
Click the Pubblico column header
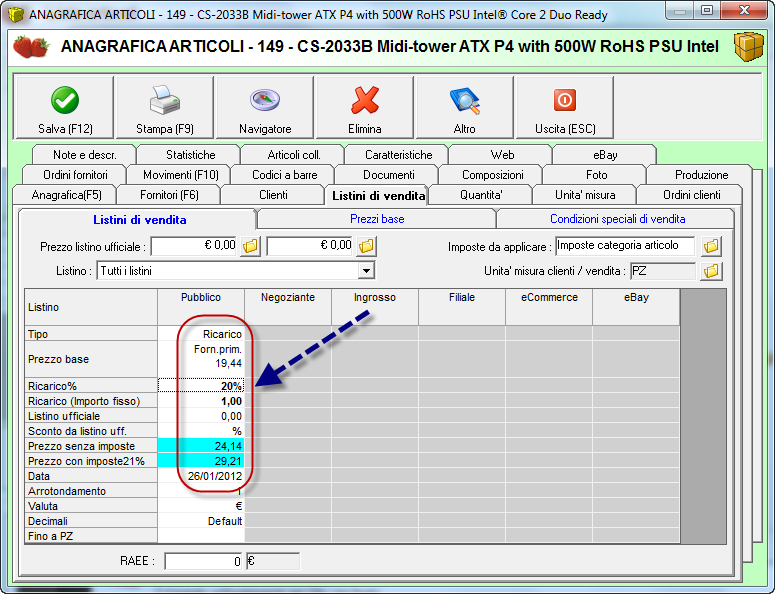click(x=201, y=307)
